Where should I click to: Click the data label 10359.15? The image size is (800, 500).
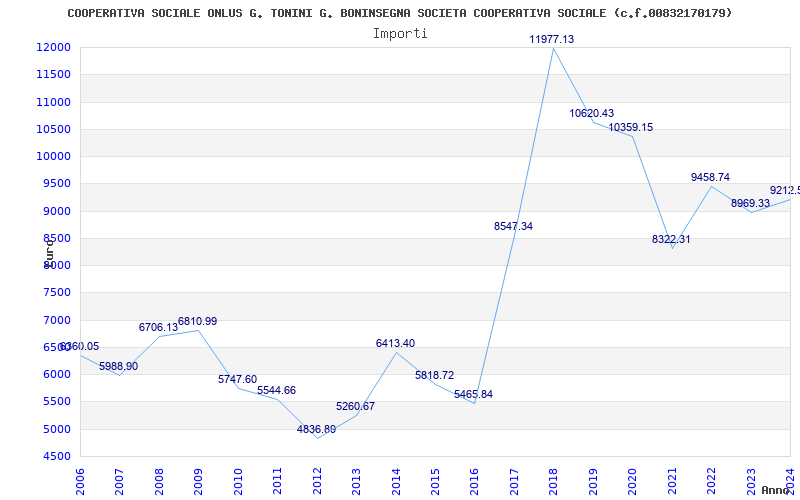(x=631, y=127)
